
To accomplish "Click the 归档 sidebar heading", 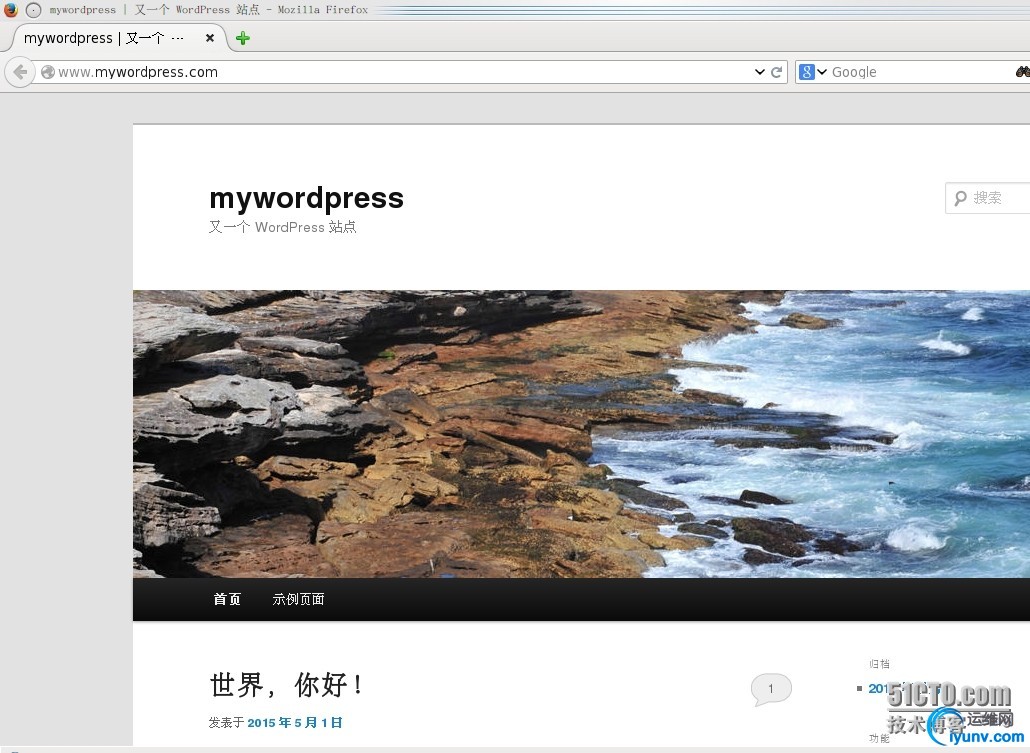I will (x=880, y=664).
